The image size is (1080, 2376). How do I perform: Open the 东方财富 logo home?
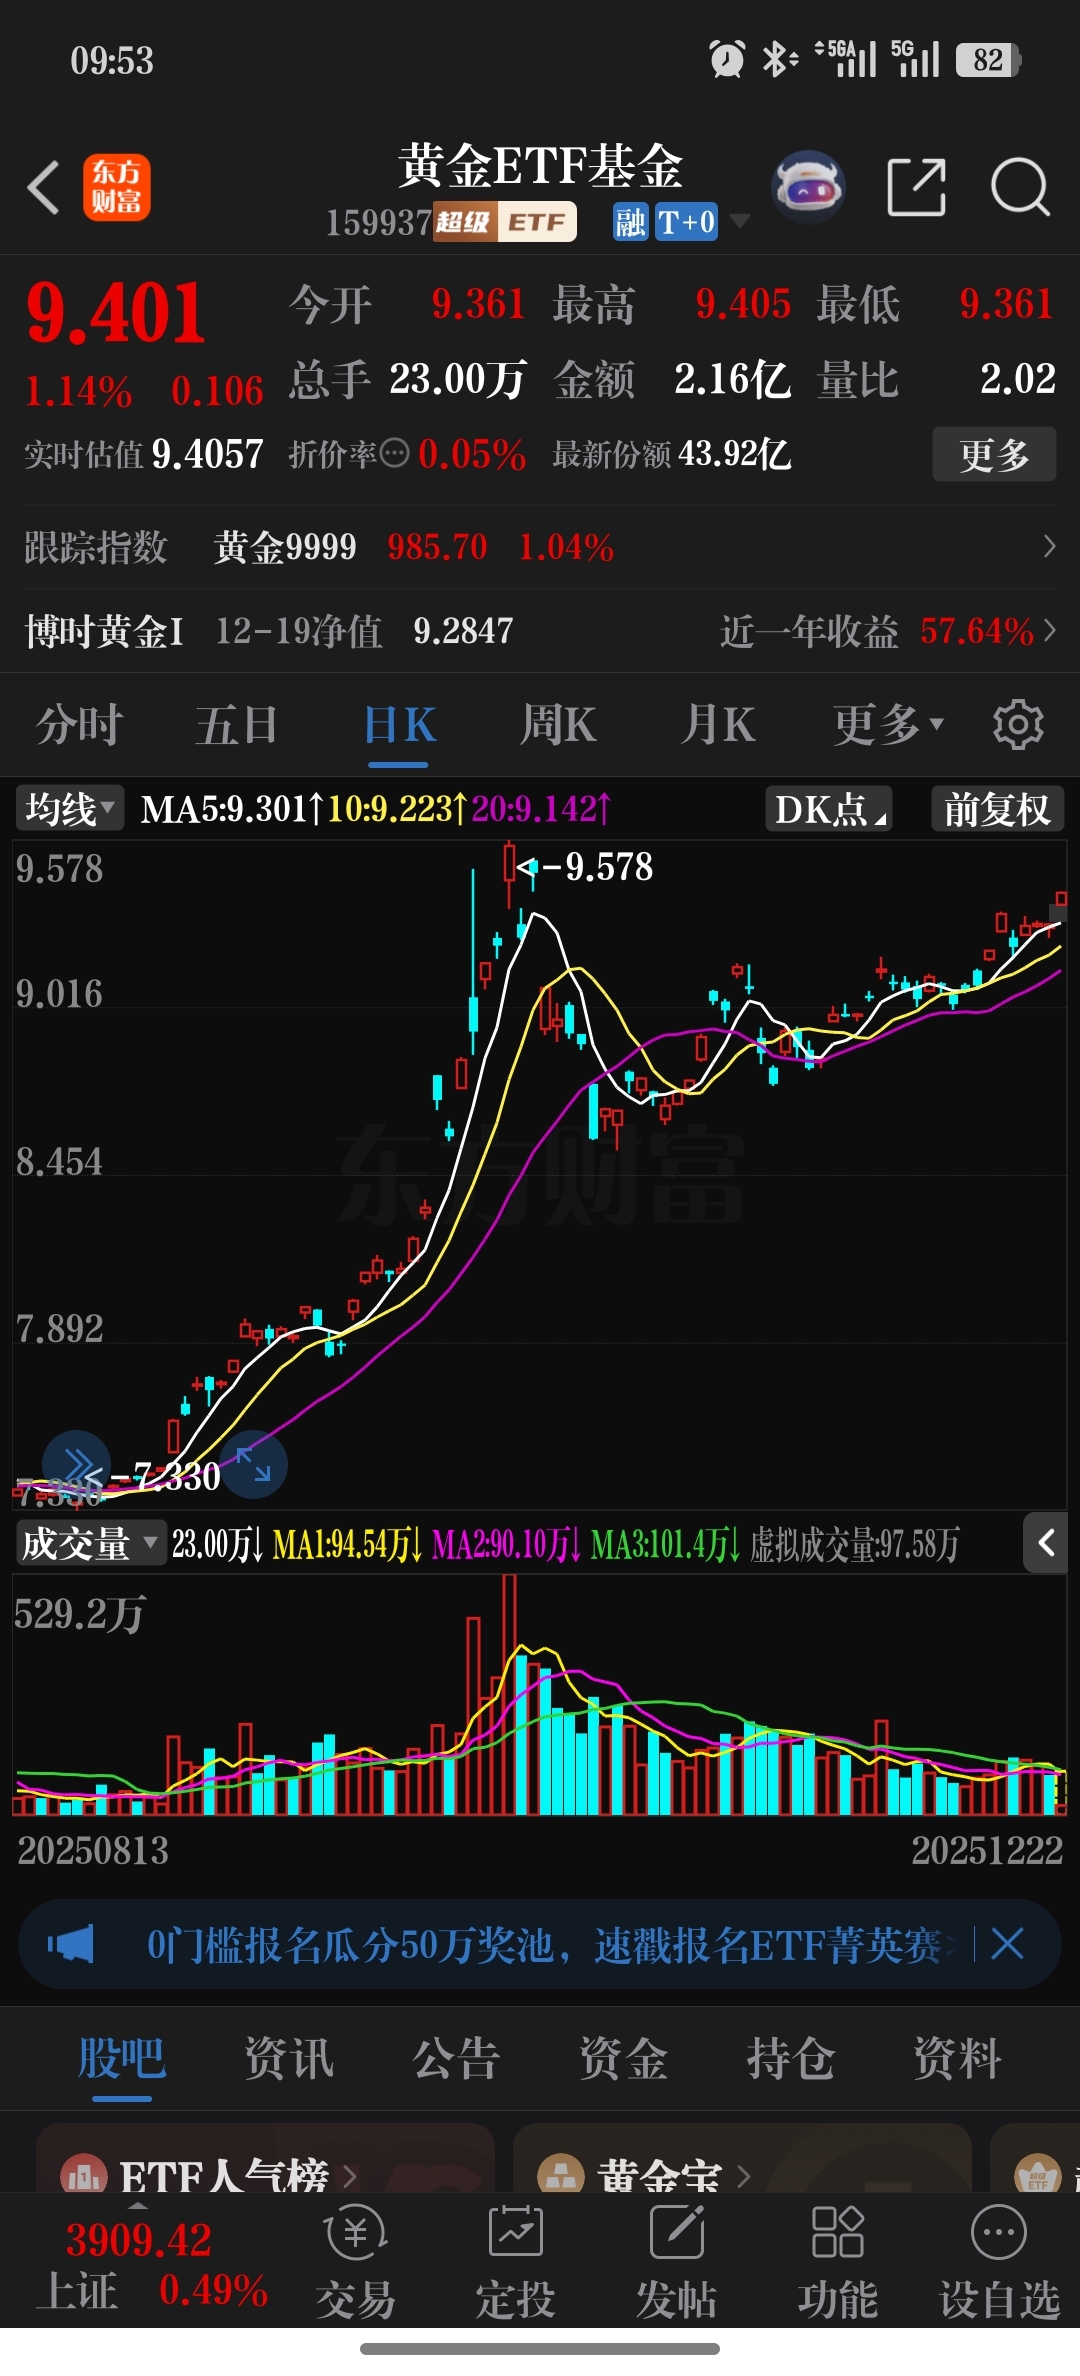(x=117, y=187)
